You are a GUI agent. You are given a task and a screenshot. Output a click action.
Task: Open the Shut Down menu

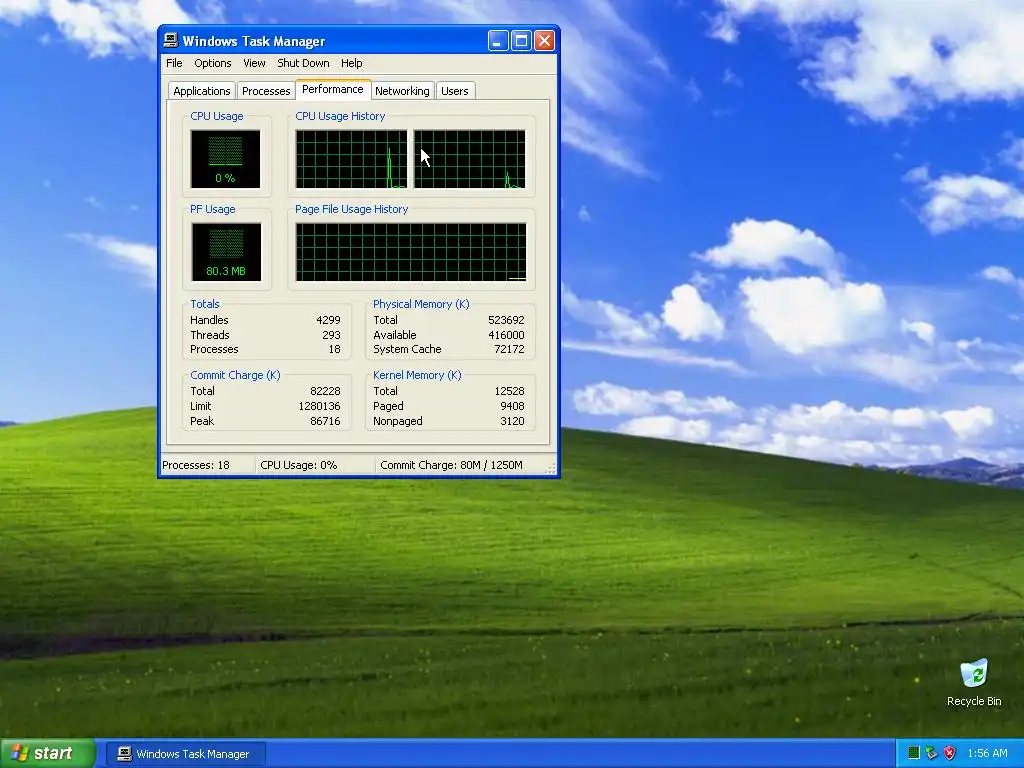(x=303, y=63)
